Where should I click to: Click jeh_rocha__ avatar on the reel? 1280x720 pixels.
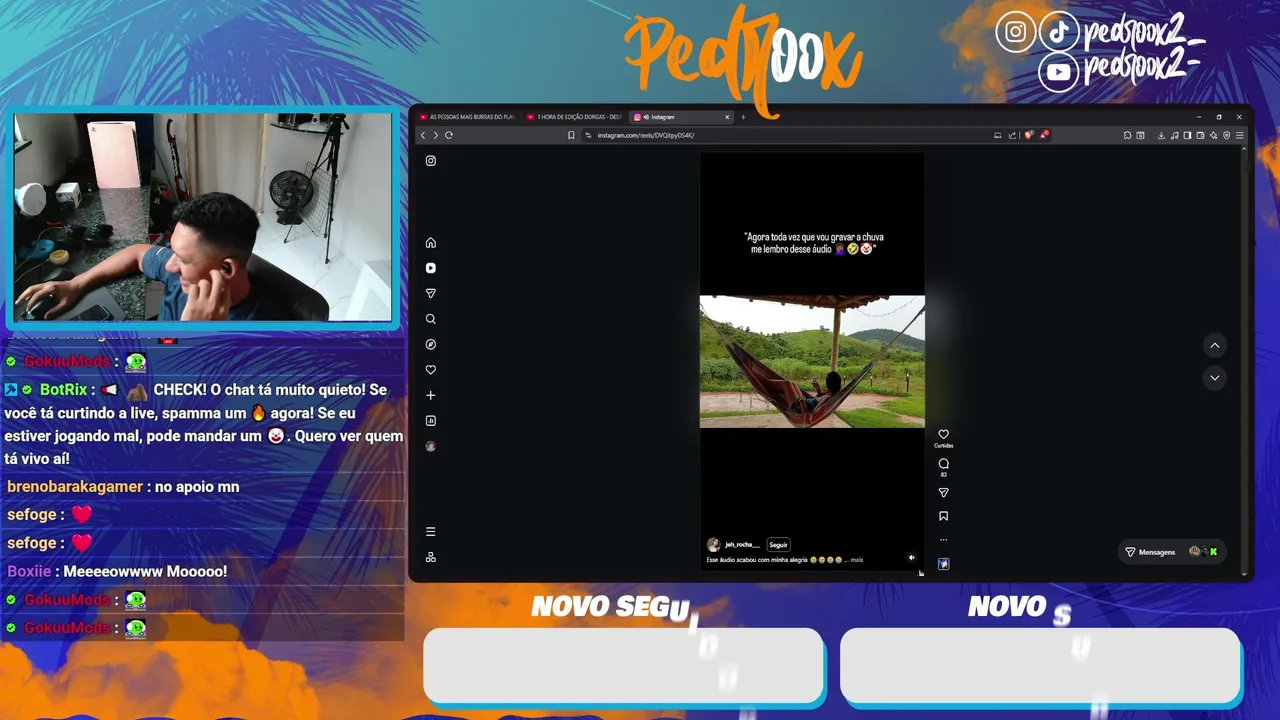tap(713, 545)
